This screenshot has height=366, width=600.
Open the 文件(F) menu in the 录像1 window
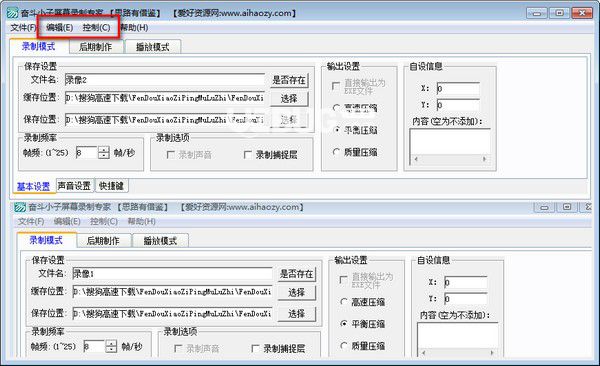(x=31, y=221)
